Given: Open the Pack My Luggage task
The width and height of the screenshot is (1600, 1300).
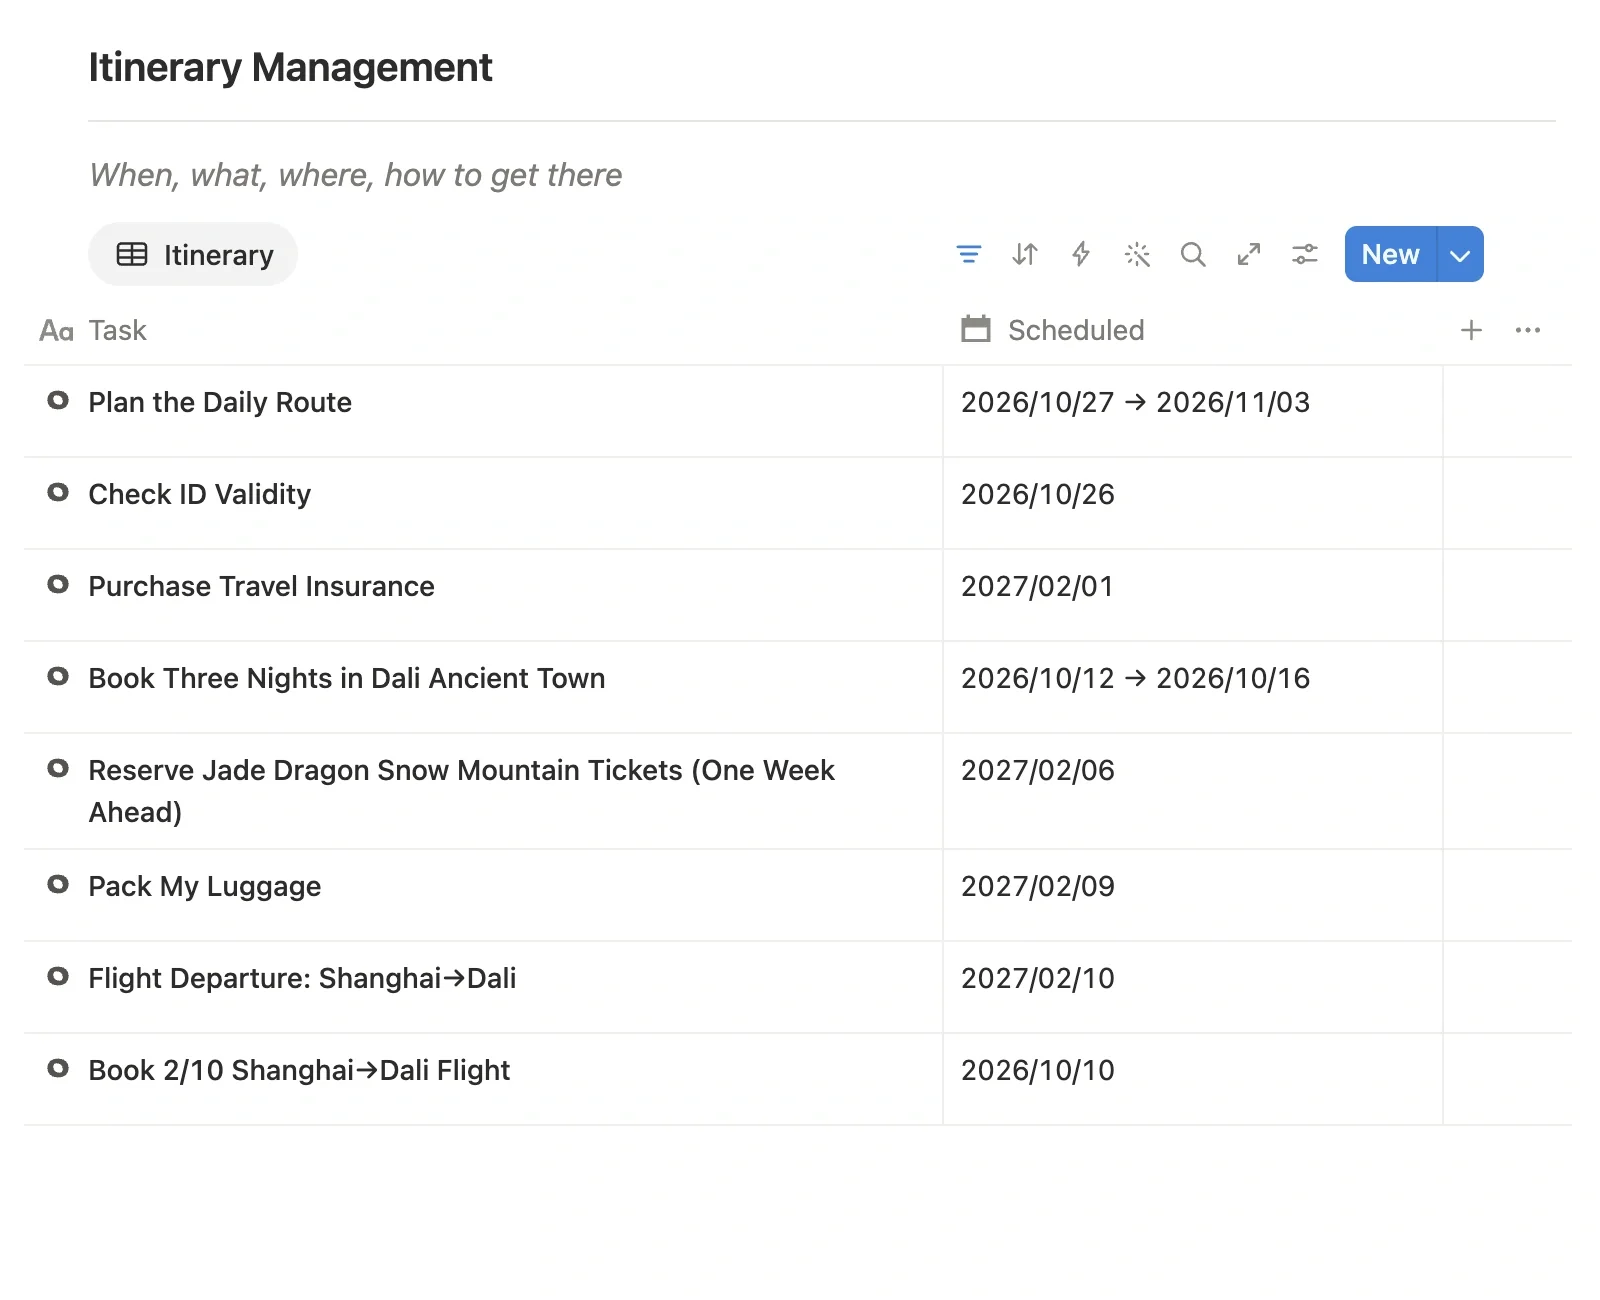Looking at the screenshot, I should point(205,886).
